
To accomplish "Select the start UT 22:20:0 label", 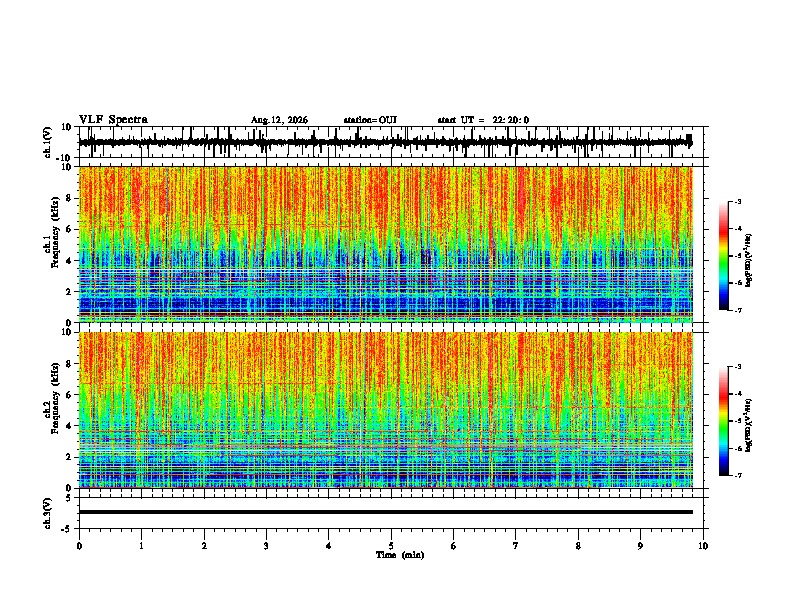I will (483, 120).
